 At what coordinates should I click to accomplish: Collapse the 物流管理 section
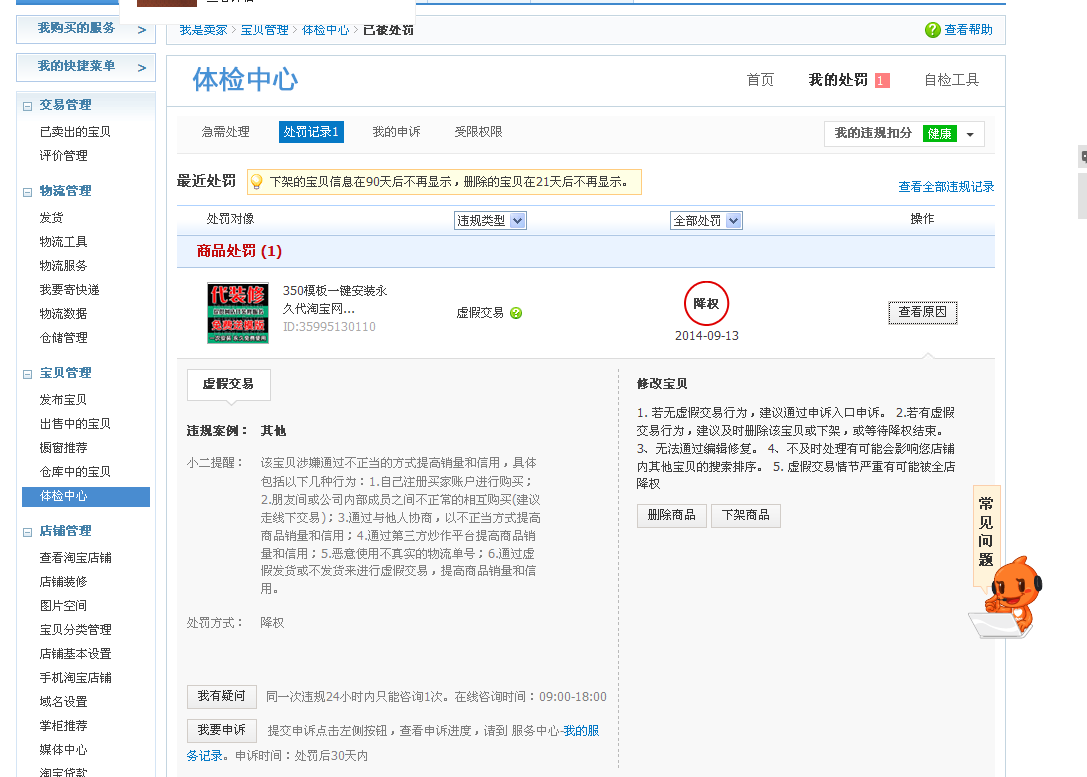[x=28, y=192]
